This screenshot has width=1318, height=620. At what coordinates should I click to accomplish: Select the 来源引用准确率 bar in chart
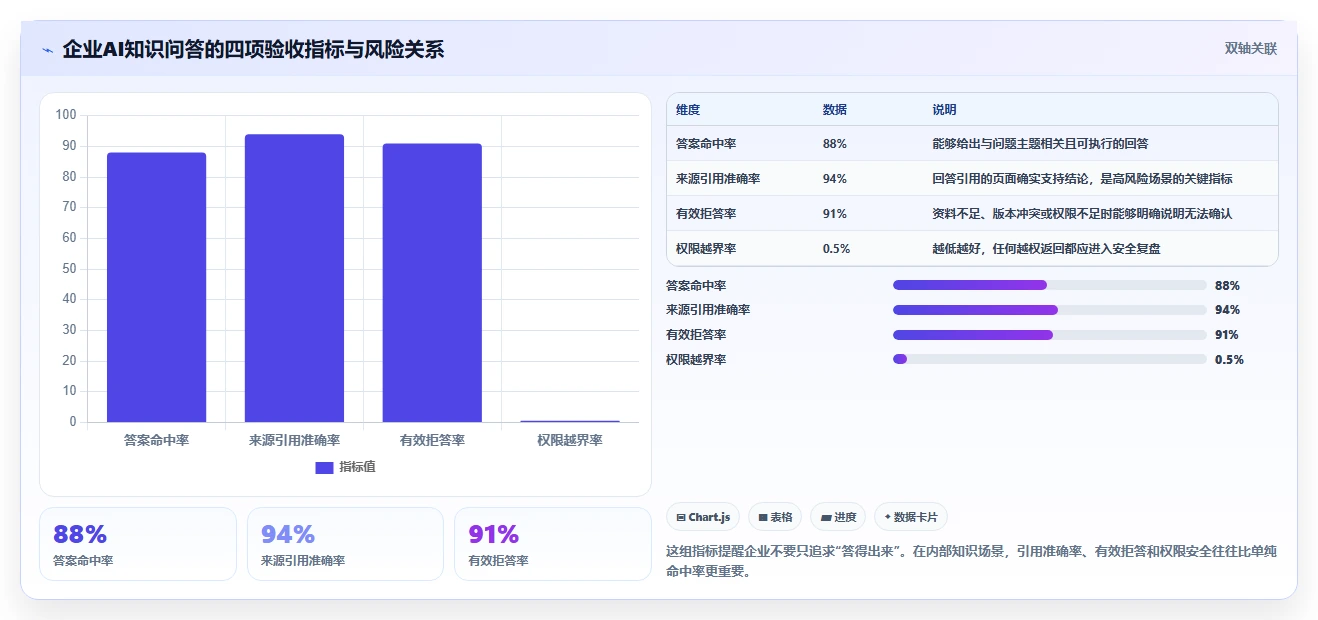tap(294, 278)
